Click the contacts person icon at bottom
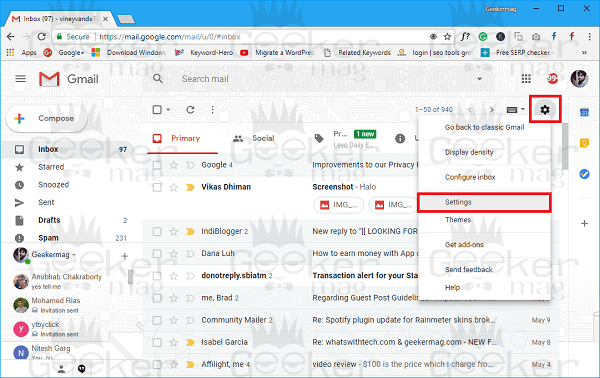 tap(61, 369)
